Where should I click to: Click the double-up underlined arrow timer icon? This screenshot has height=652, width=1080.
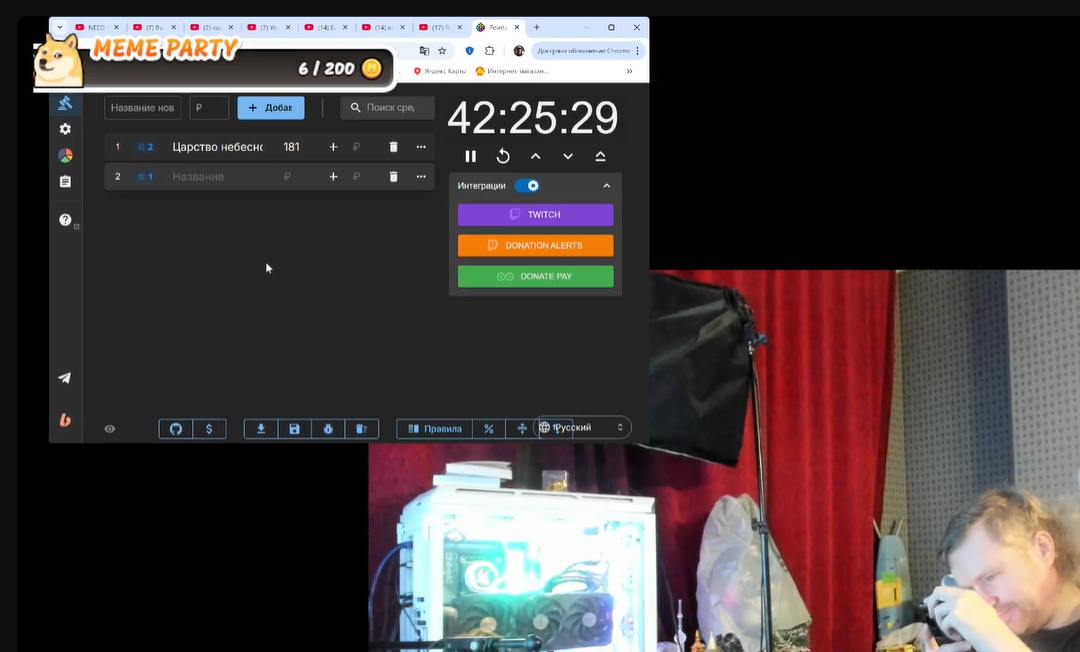click(x=601, y=156)
